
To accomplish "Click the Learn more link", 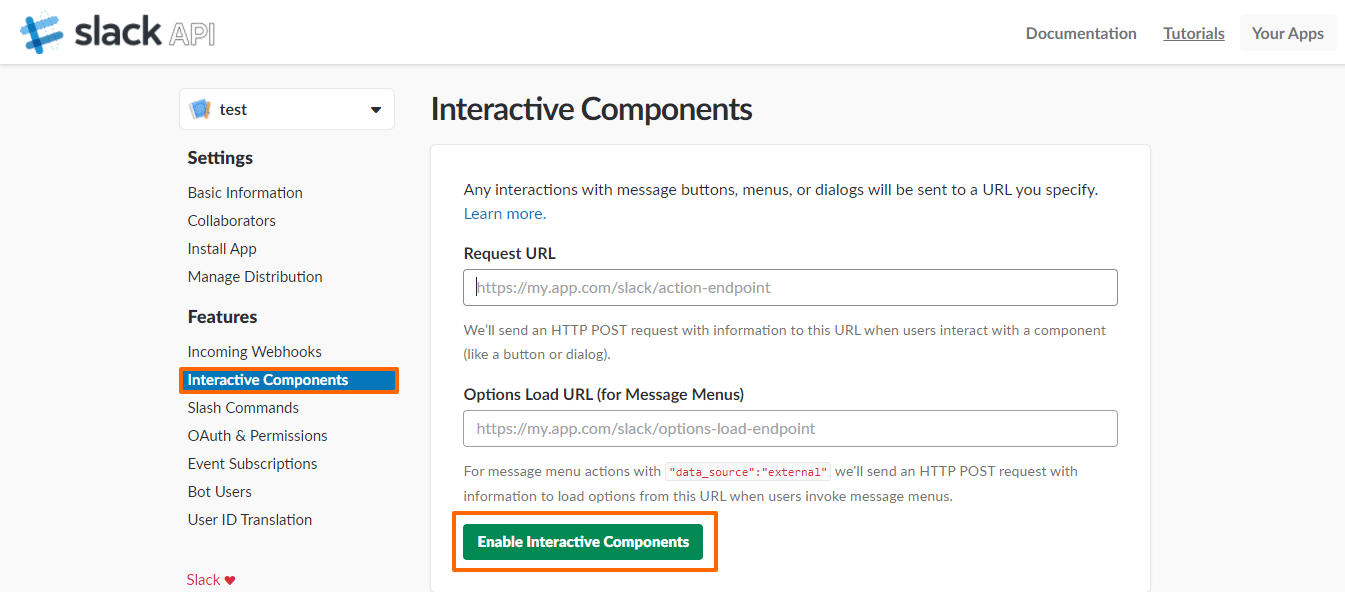I will [x=504, y=213].
